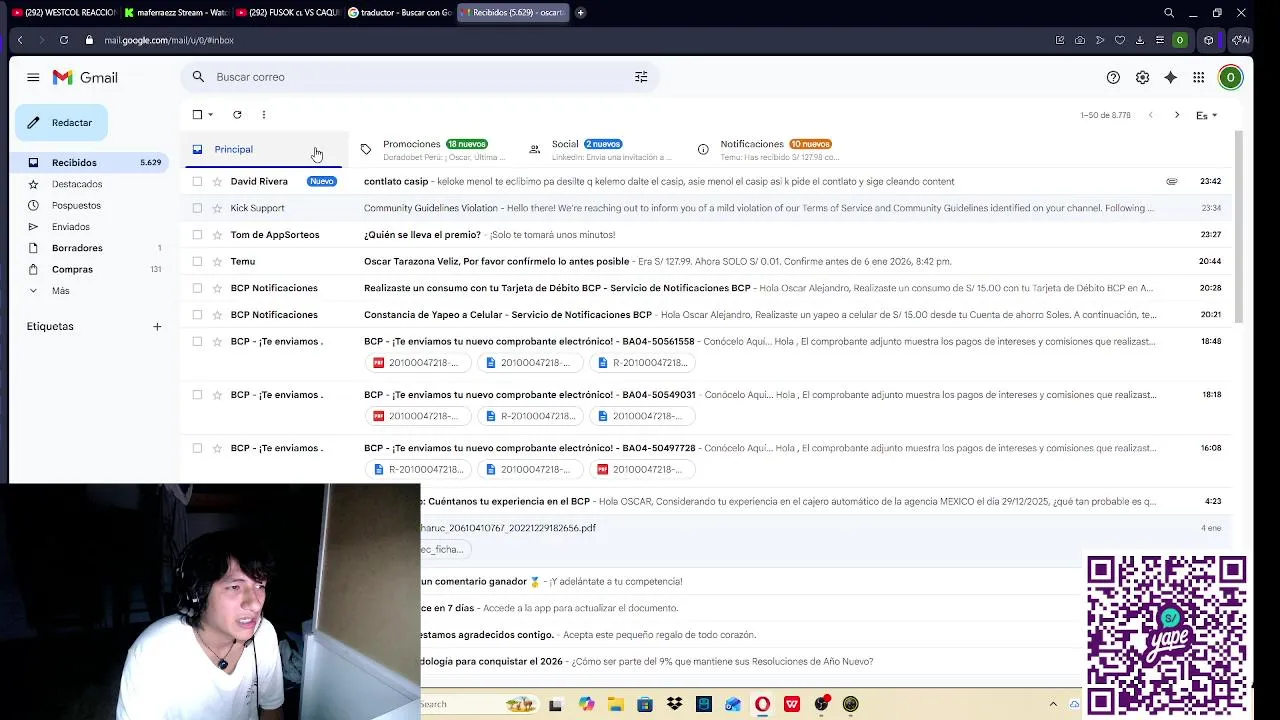Open Opera easy setup sliders icon

tap(1160, 40)
